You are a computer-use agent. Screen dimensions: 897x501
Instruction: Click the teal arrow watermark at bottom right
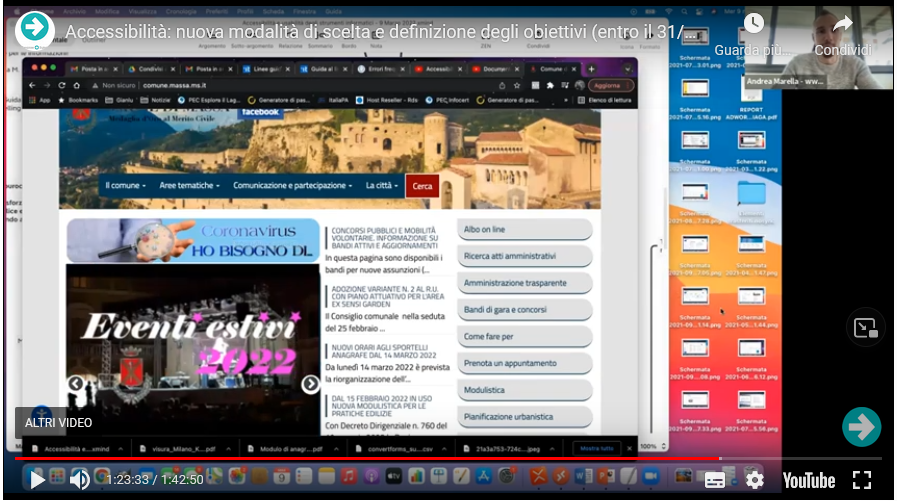(x=861, y=426)
